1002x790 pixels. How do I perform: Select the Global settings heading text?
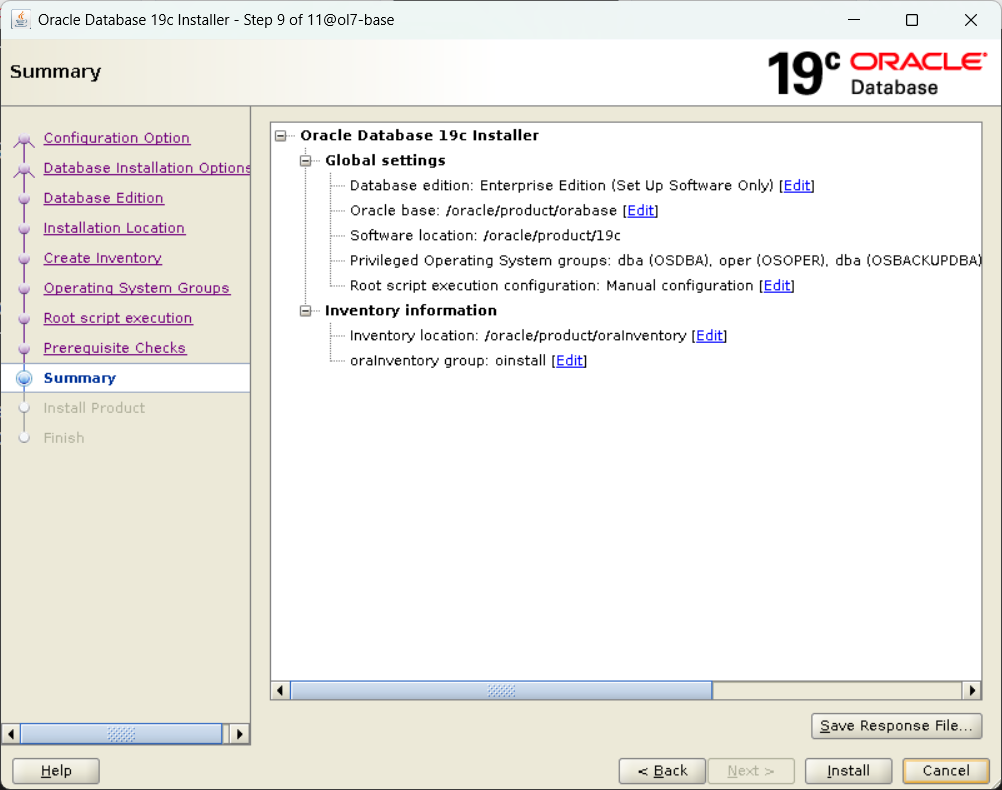[x=385, y=160]
